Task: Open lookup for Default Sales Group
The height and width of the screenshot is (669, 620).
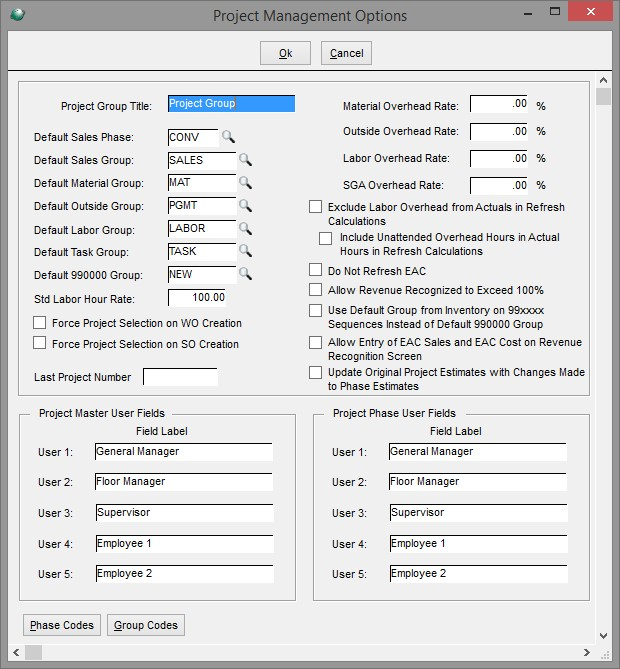Action: [x=245, y=160]
